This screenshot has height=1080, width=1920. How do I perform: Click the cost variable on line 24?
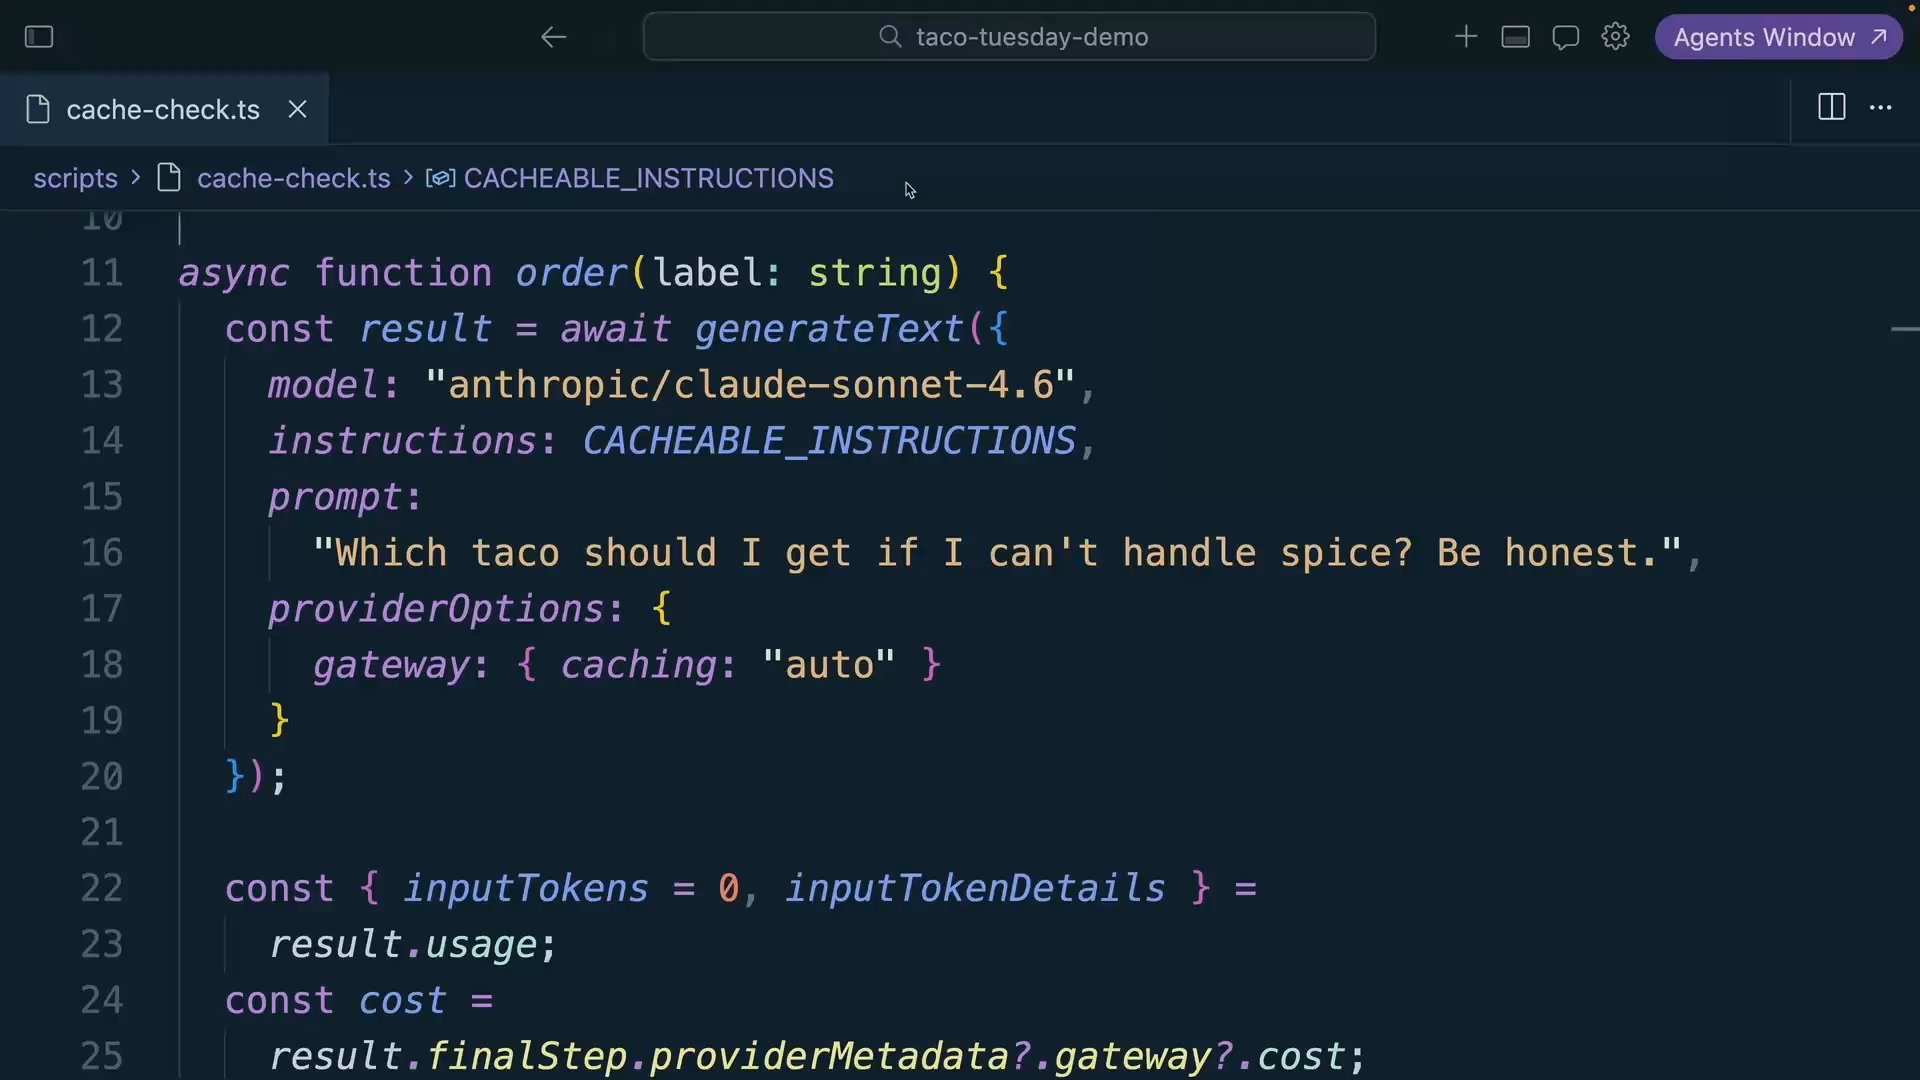click(403, 1000)
